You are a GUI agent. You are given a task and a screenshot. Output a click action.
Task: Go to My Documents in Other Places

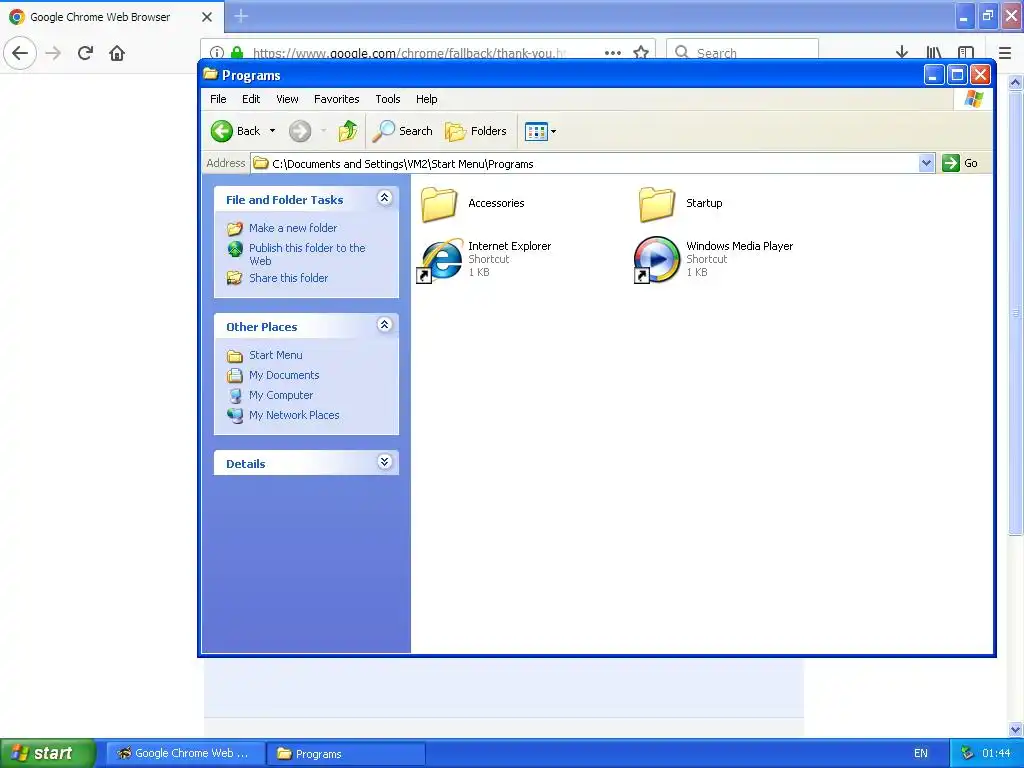pos(284,376)
